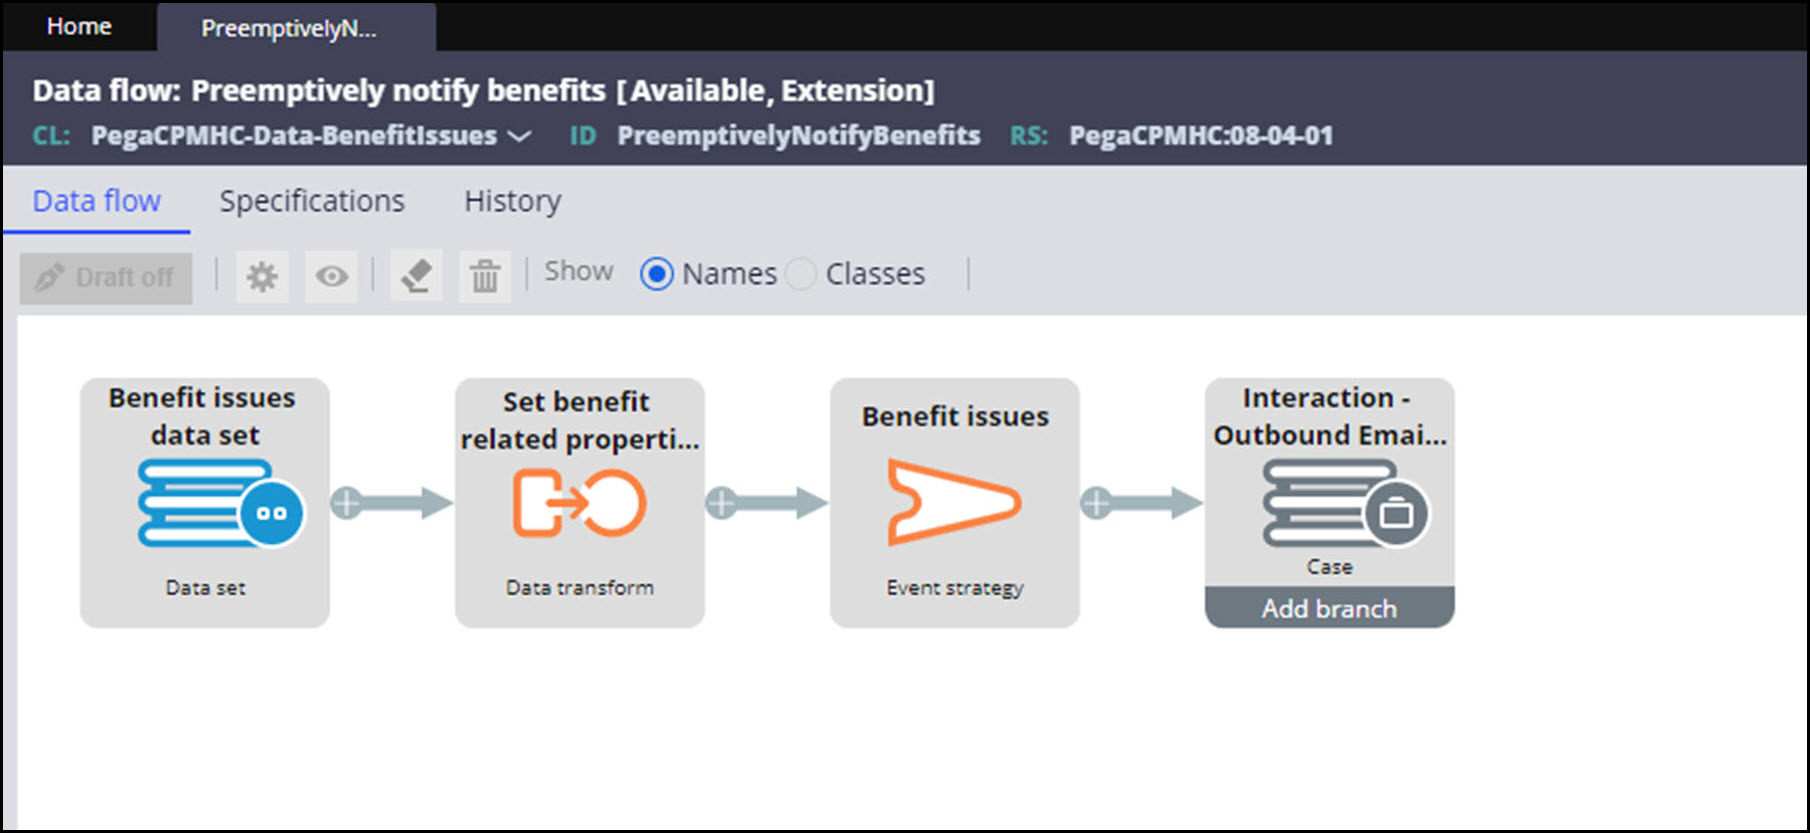
Task: Click the Draft off button
Action: click(x=106, y=277)
